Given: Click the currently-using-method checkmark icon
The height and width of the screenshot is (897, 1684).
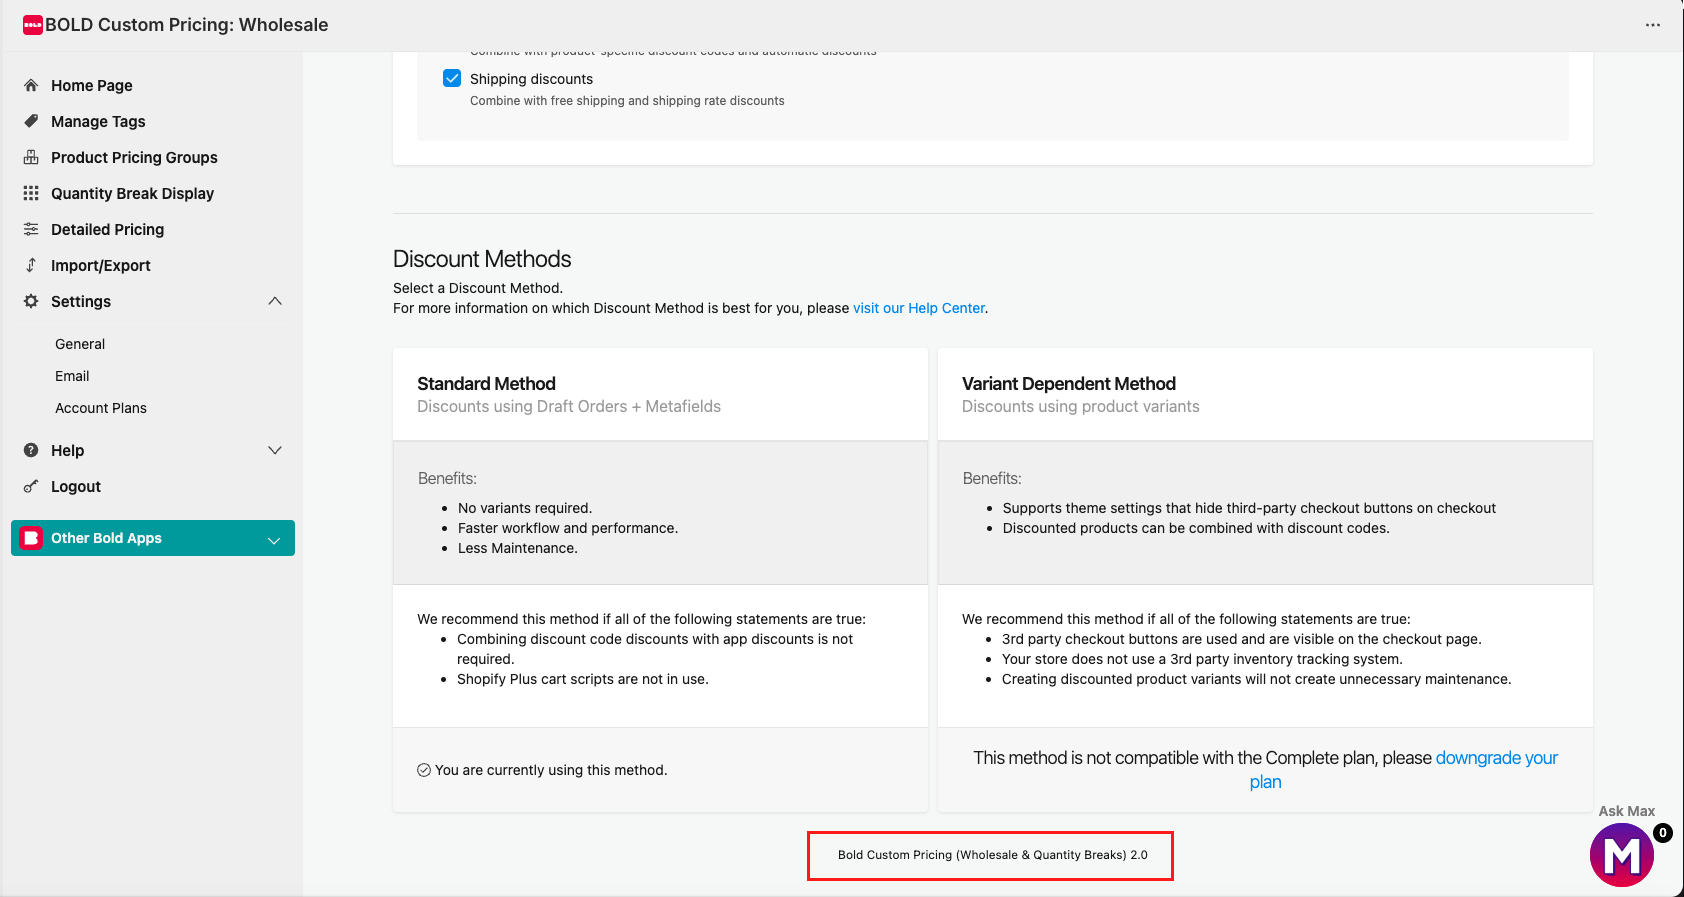Looking at the screenshot, I should coord(424,770).
